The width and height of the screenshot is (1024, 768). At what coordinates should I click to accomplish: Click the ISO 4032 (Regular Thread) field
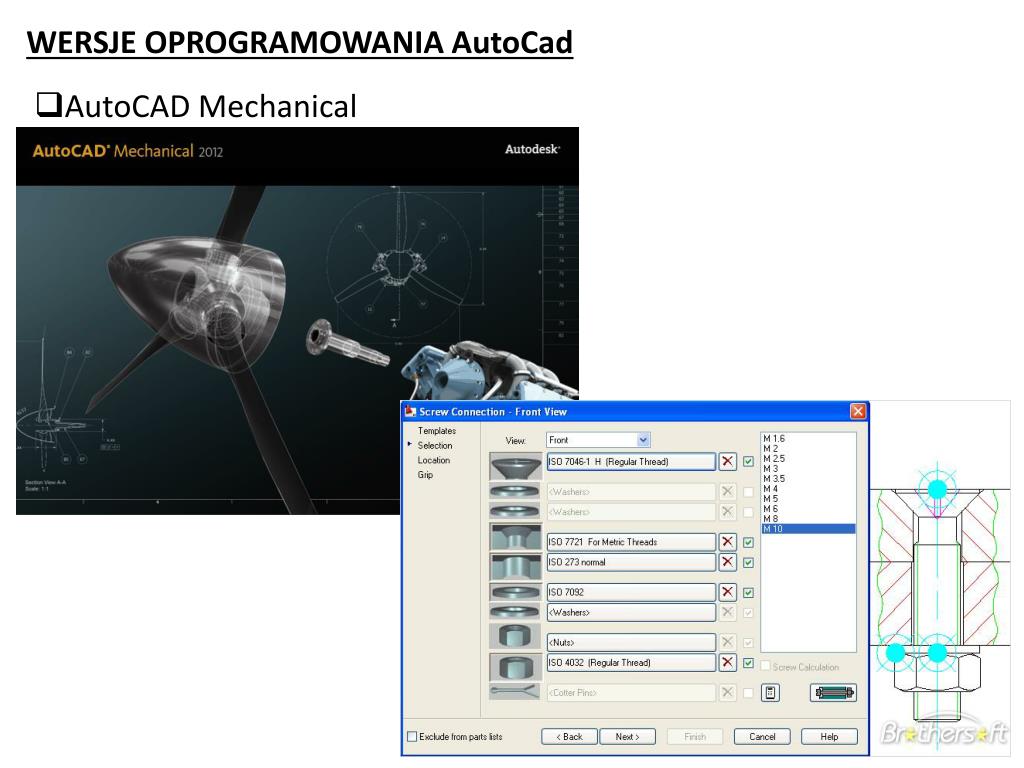tap(631, 662)
